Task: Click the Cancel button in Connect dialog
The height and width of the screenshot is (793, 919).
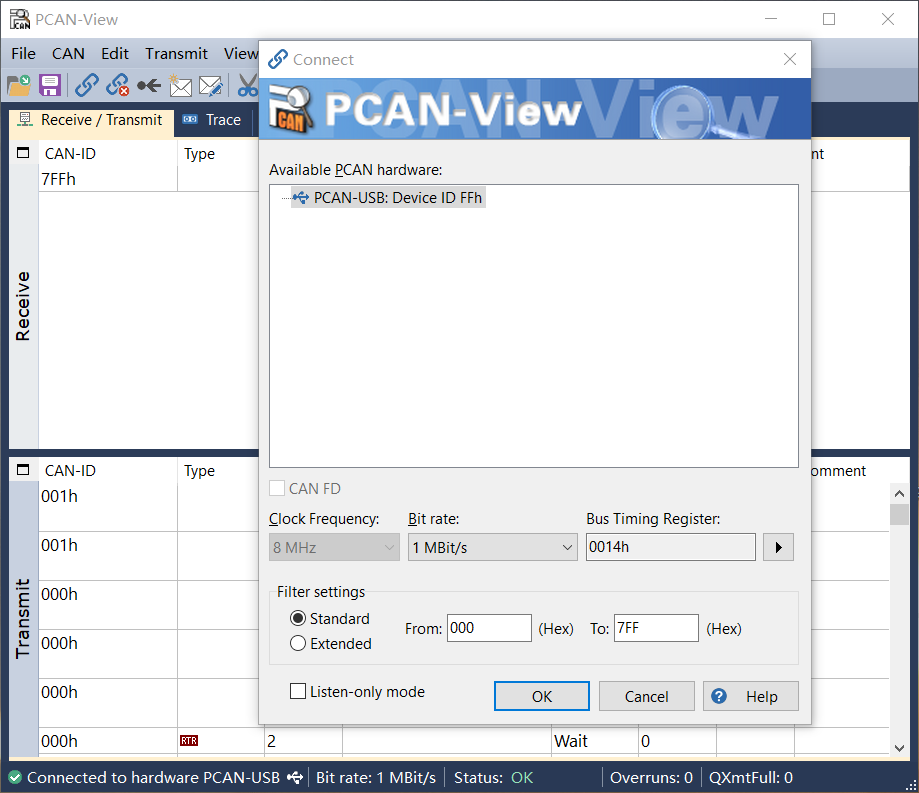Action: pyautogui.click(x=646, y=696)
